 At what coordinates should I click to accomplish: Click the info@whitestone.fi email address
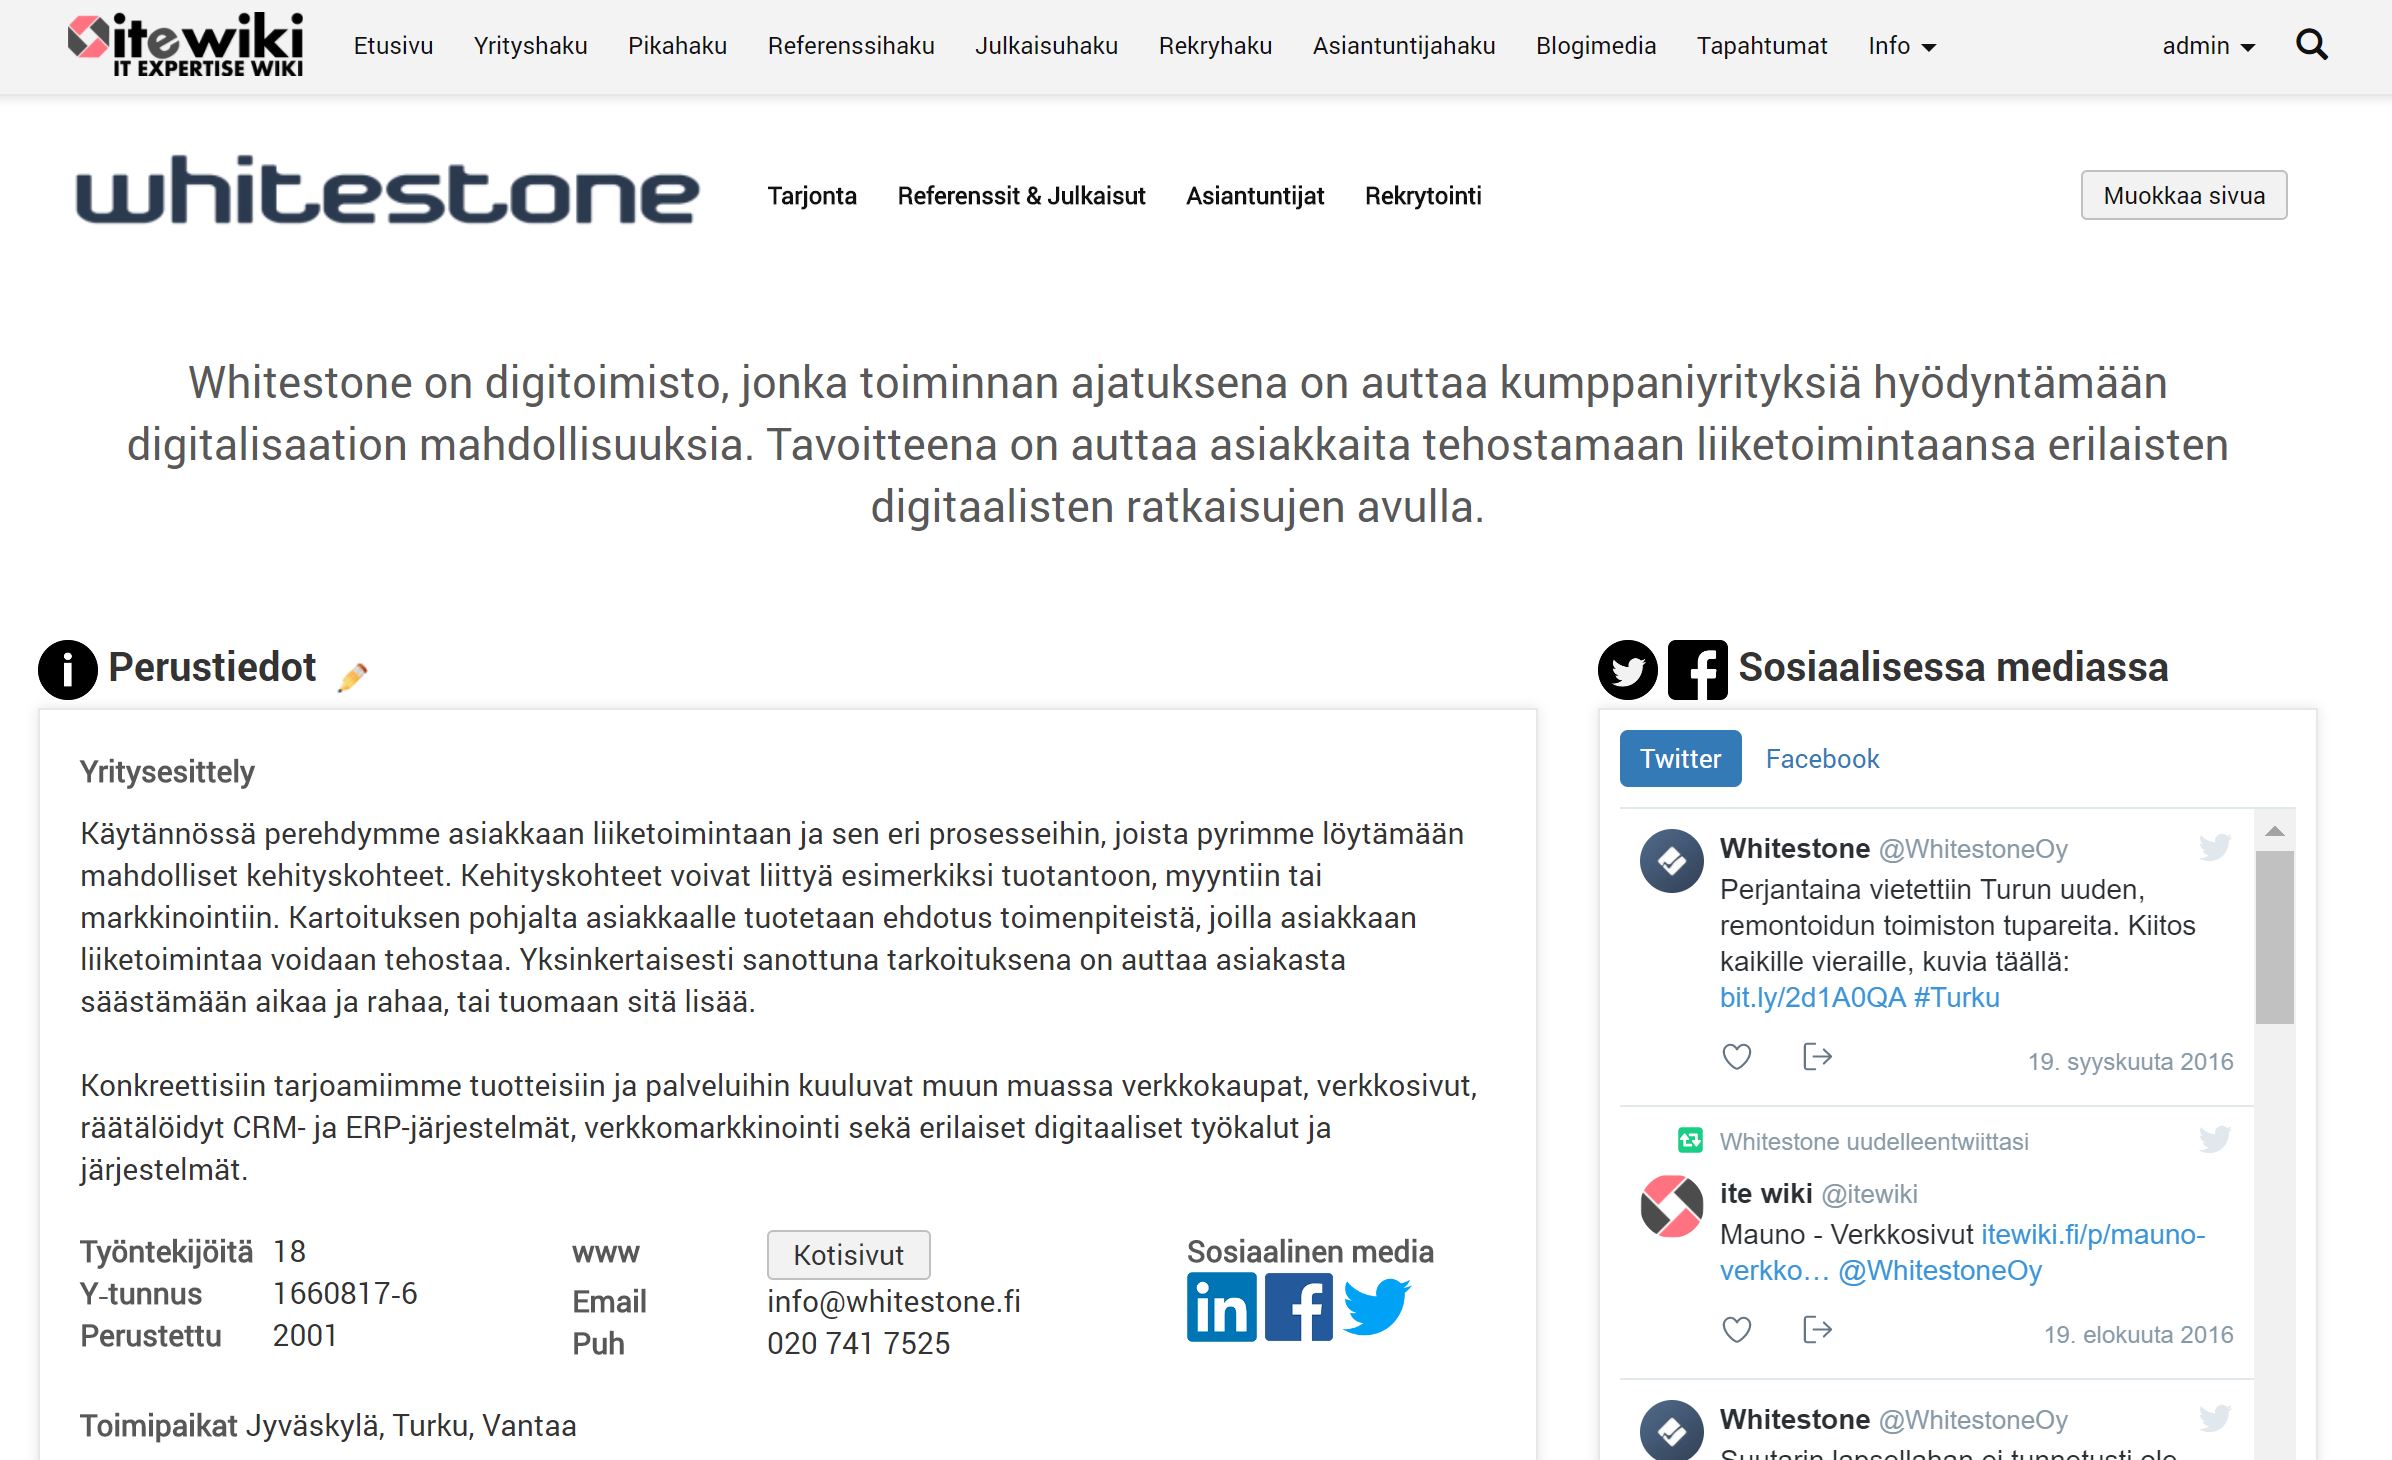coord(894,1301)
